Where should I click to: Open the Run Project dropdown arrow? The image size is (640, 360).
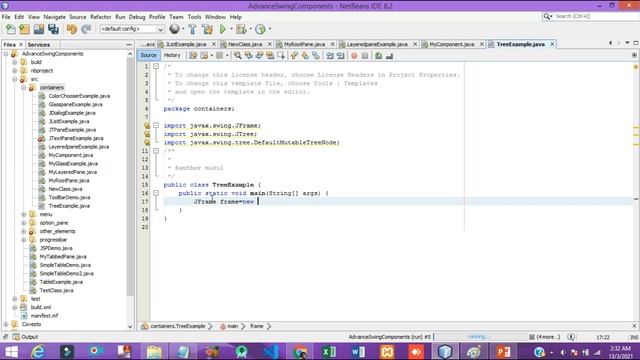pos(231,29)
